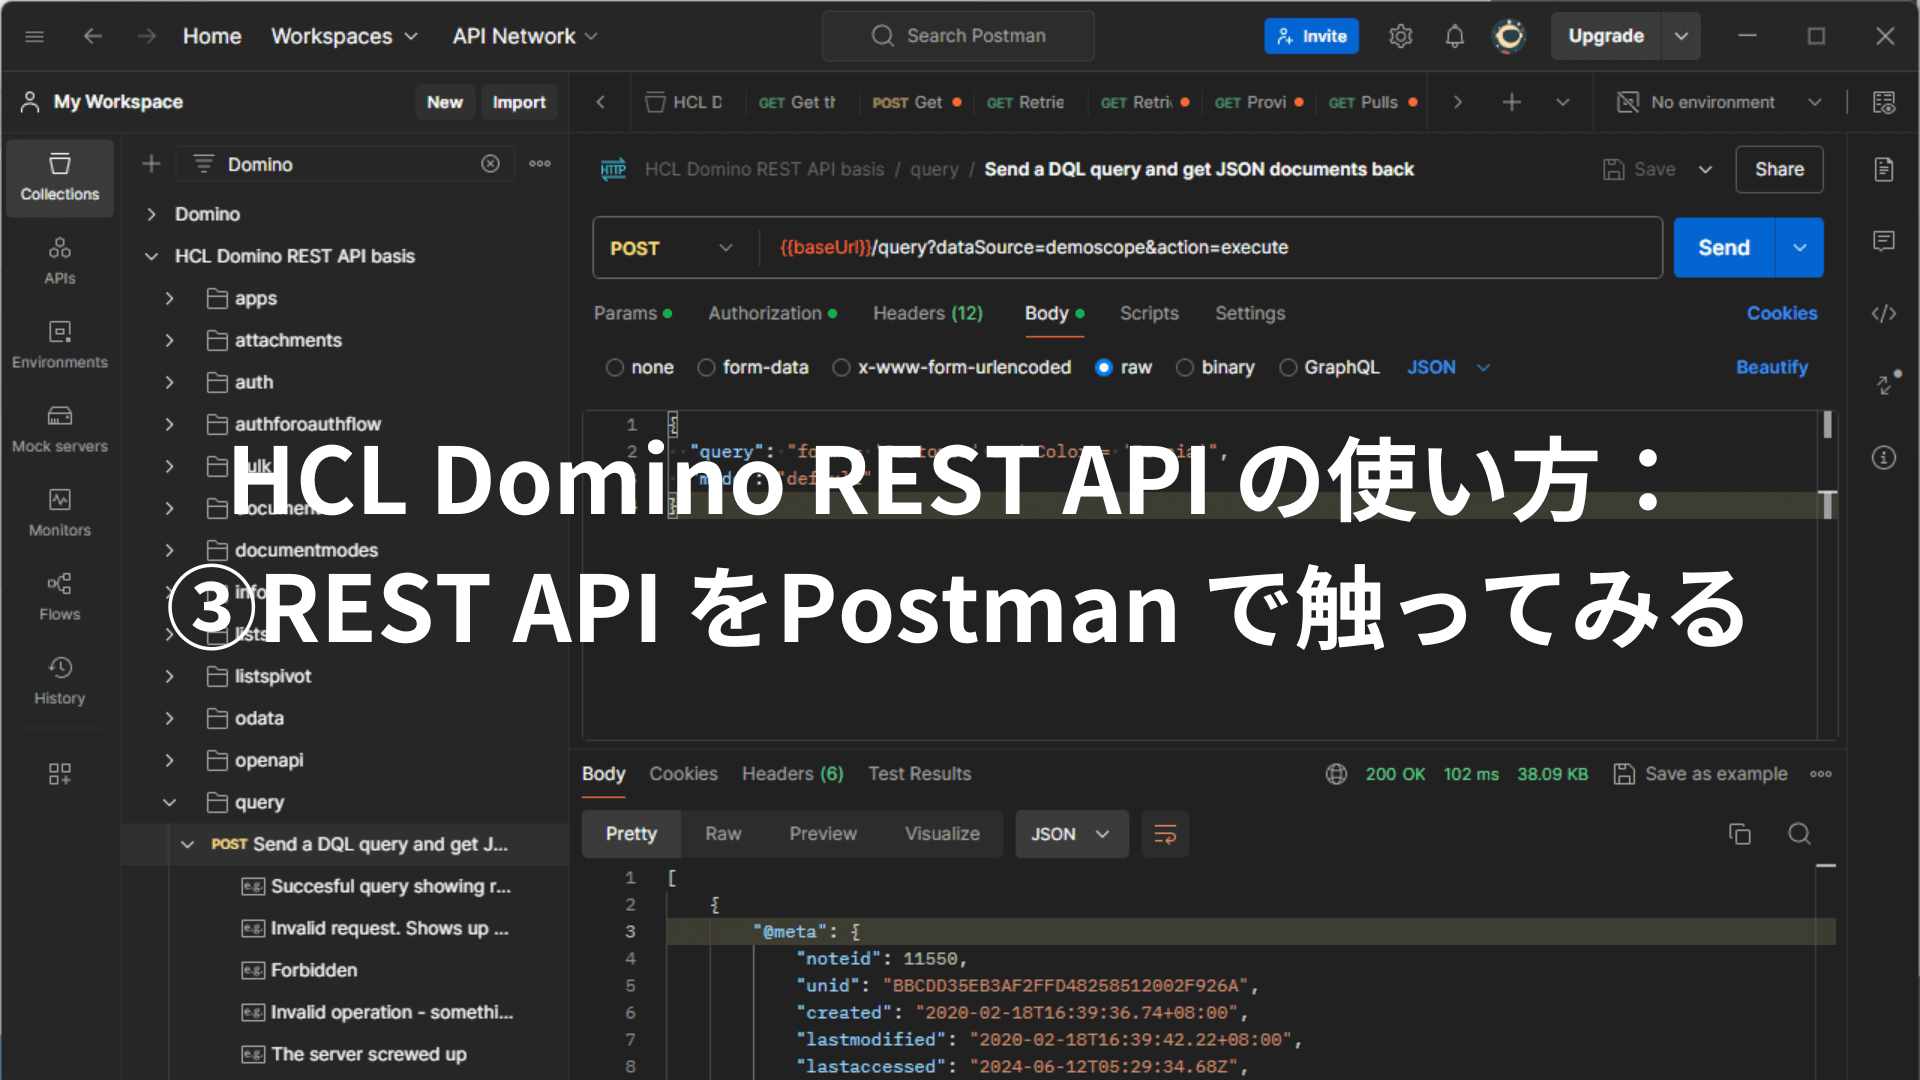Select the binary body option
The width and height of the screenshot is (1920, 1080).
(x=1185, y=368)
